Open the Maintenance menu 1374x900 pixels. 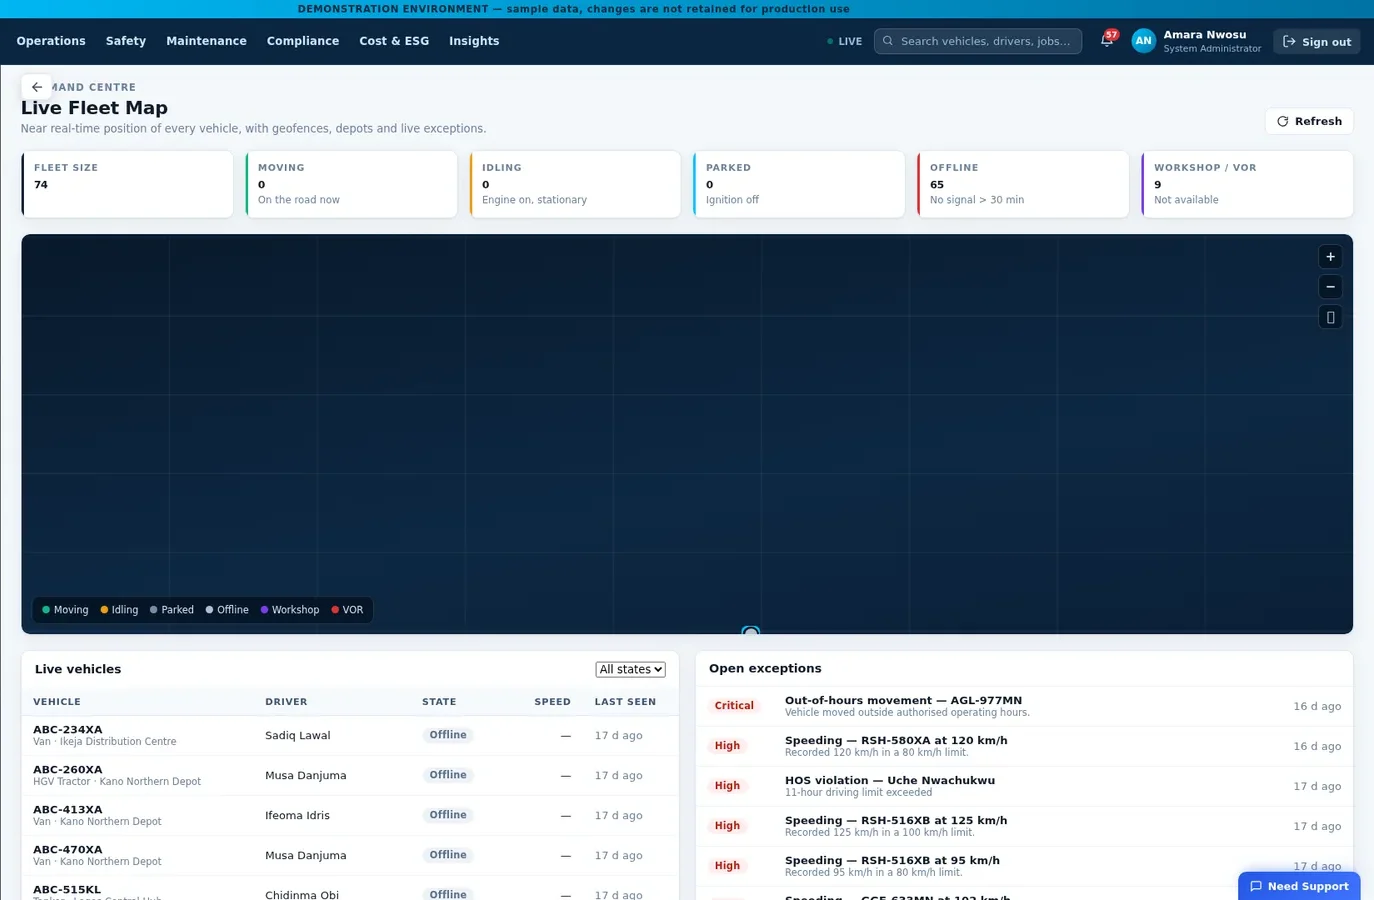click(x=206, y=41)
